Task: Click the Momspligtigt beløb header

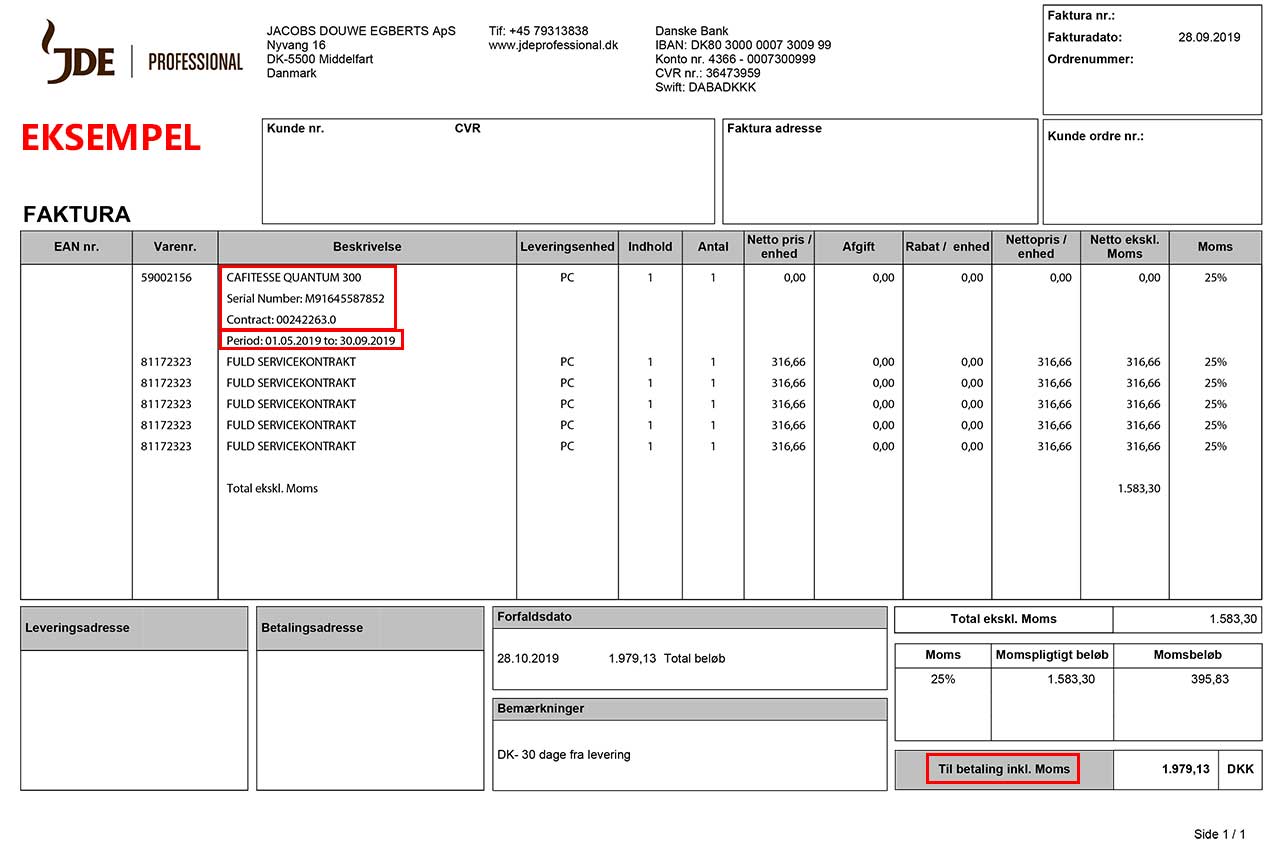Action: (x=1052, y=655)
